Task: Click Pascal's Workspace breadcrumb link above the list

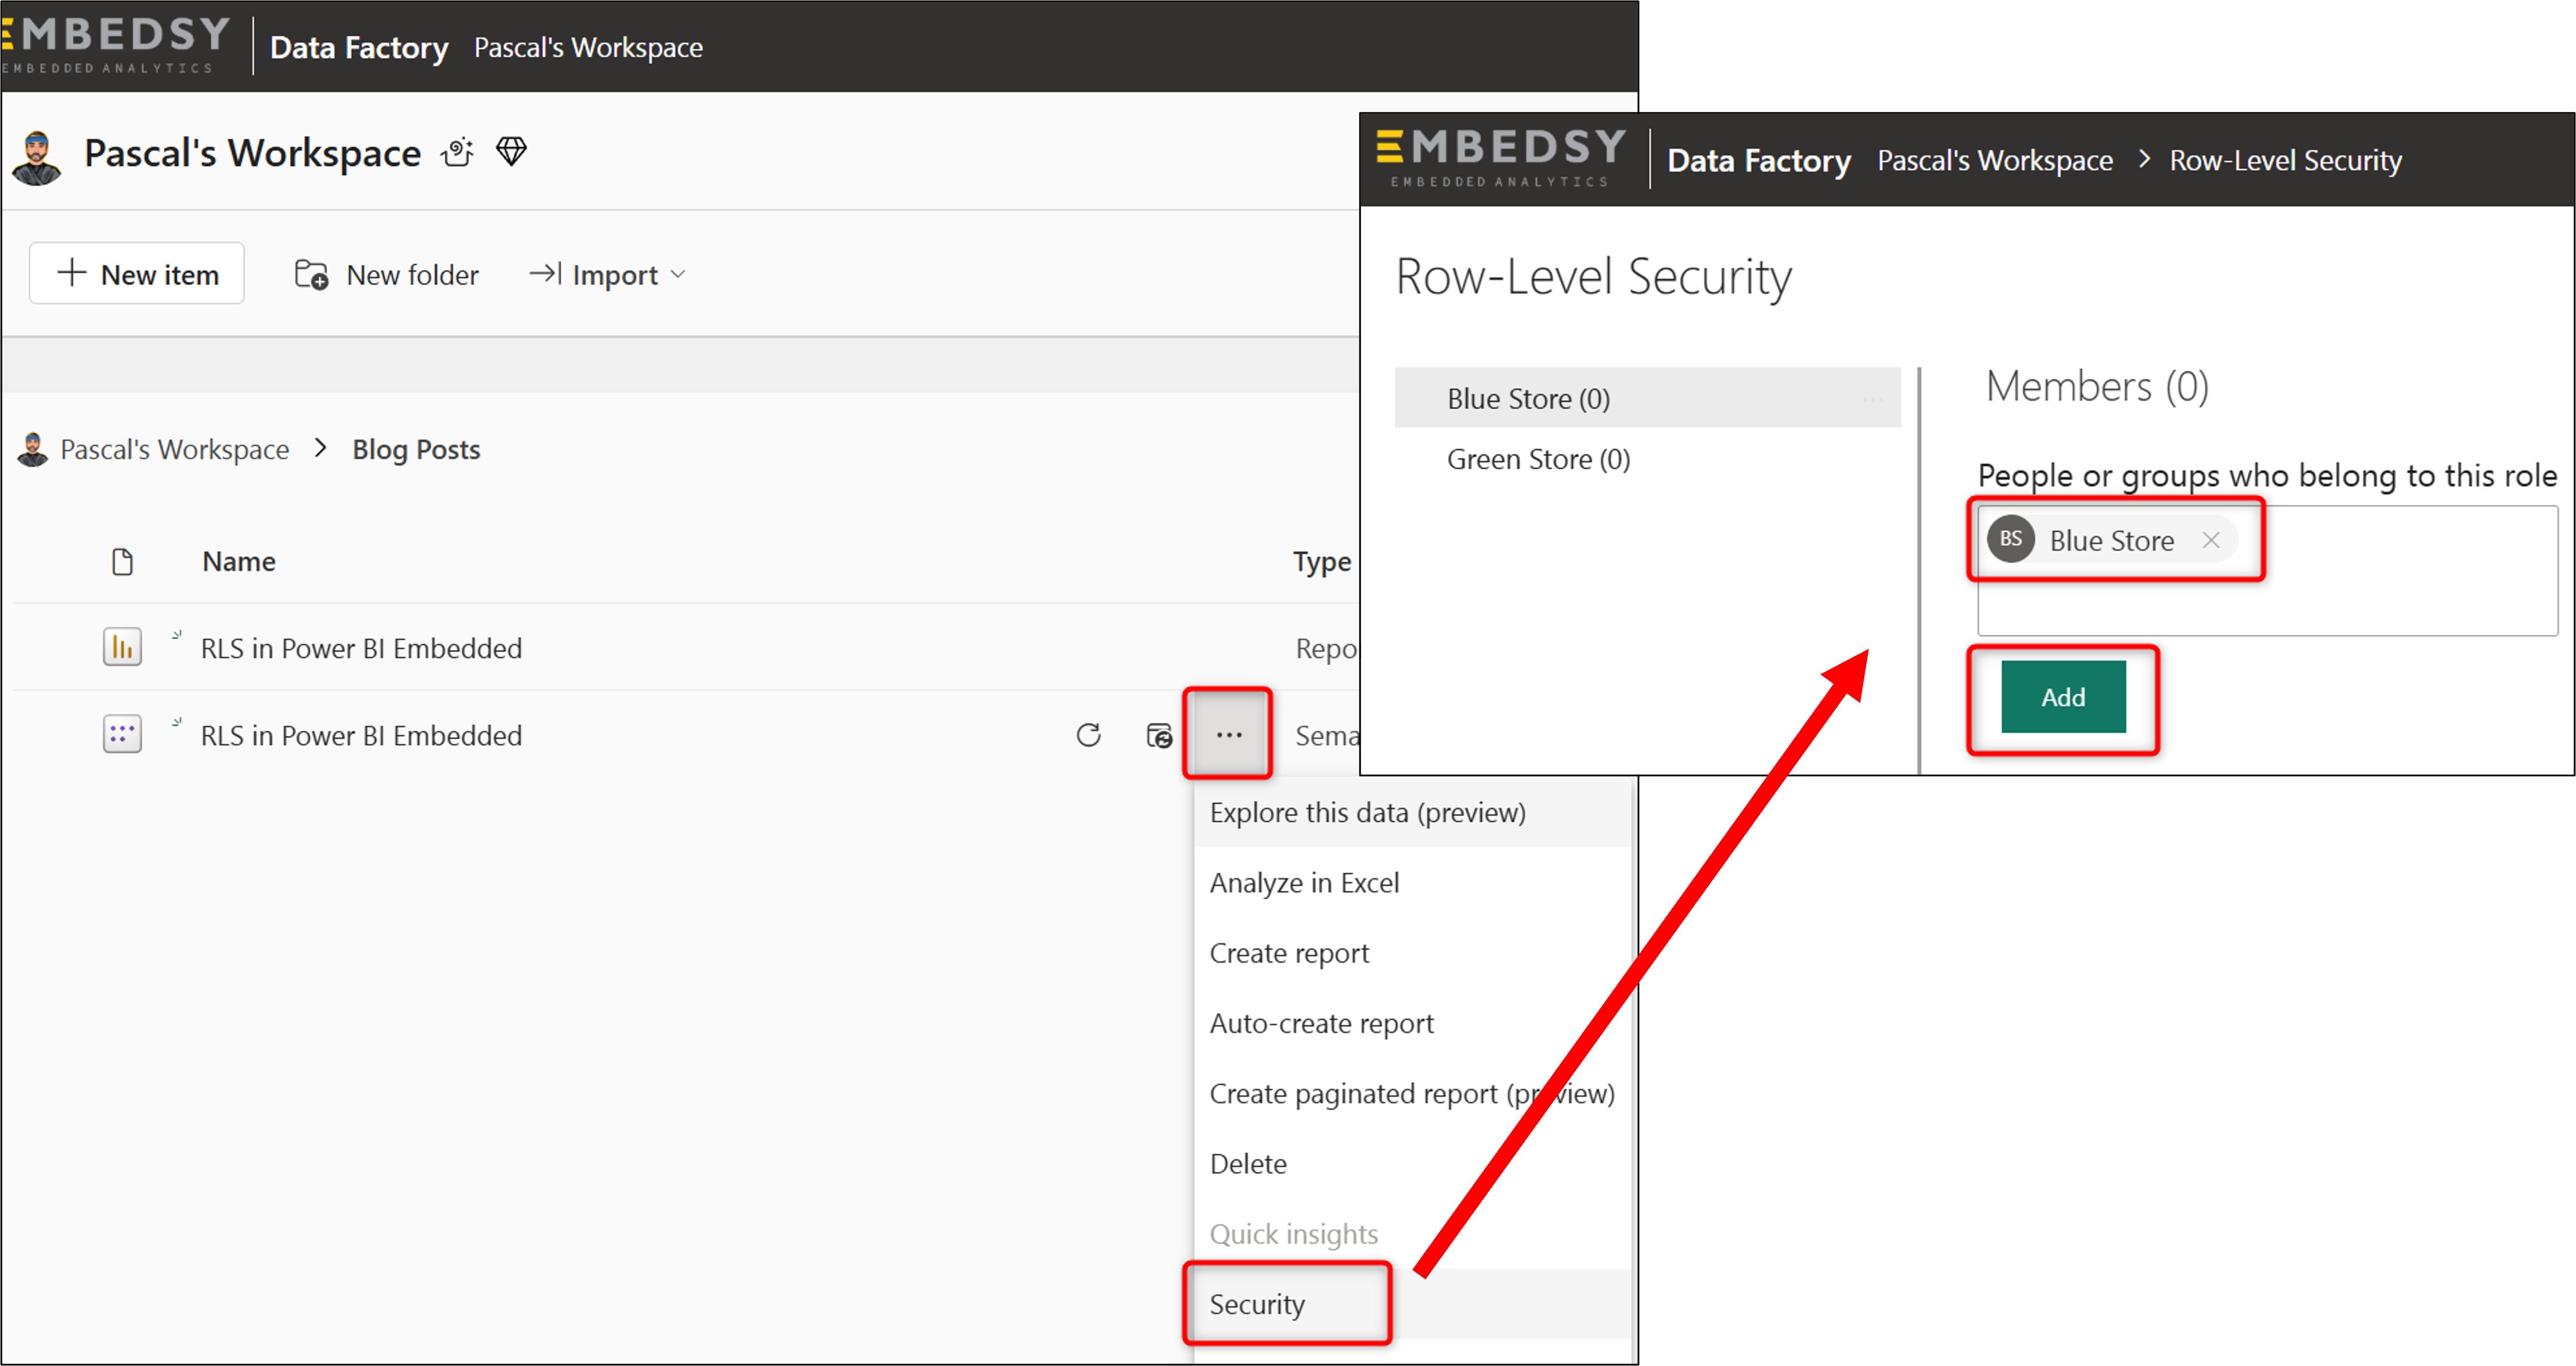Action: 174,450
